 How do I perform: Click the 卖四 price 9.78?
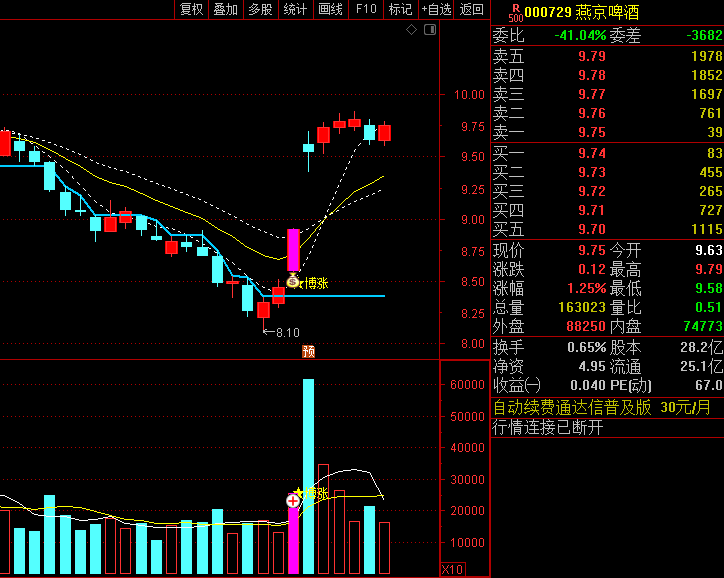pyautogui.click(x=592, y=75)
